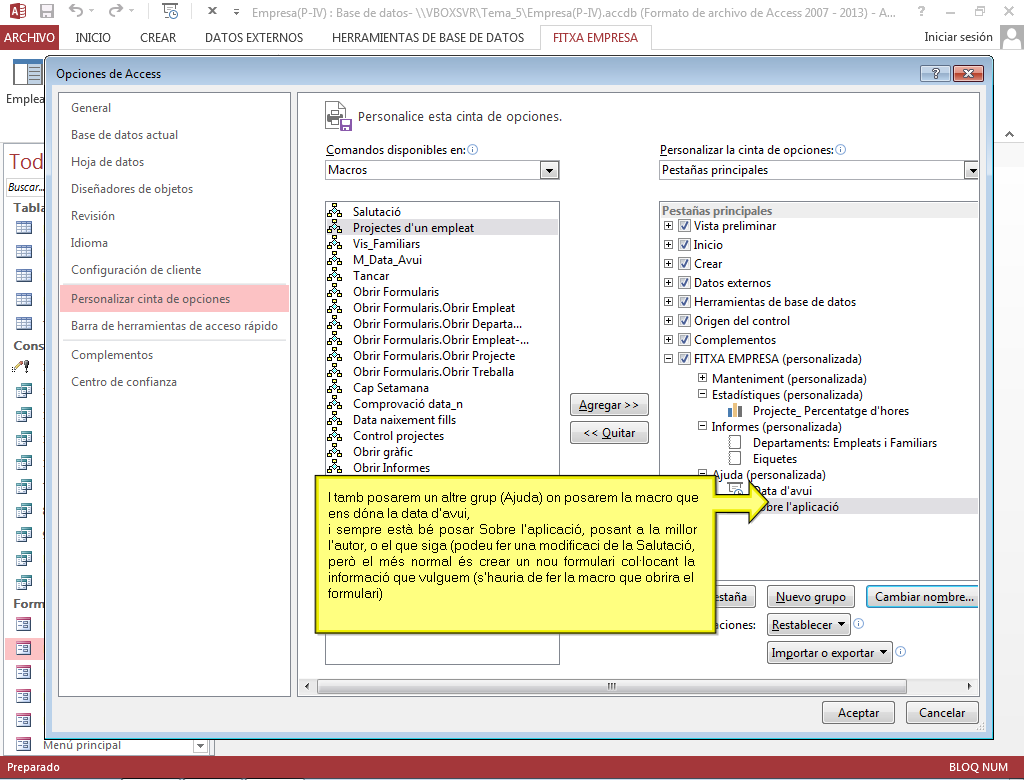Open the Restablecer dropdown button
This screenshot has height=780, width=1024.
point(808,625)
